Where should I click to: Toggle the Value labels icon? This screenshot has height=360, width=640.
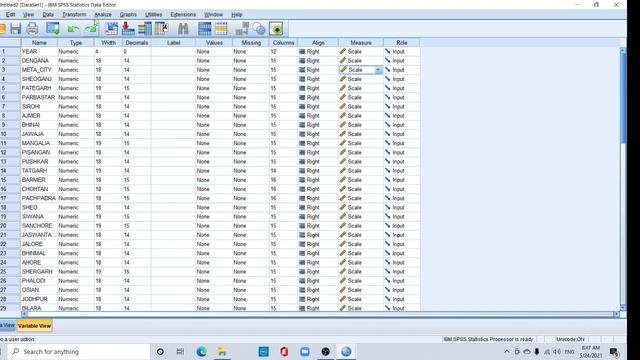click(276, 29)
